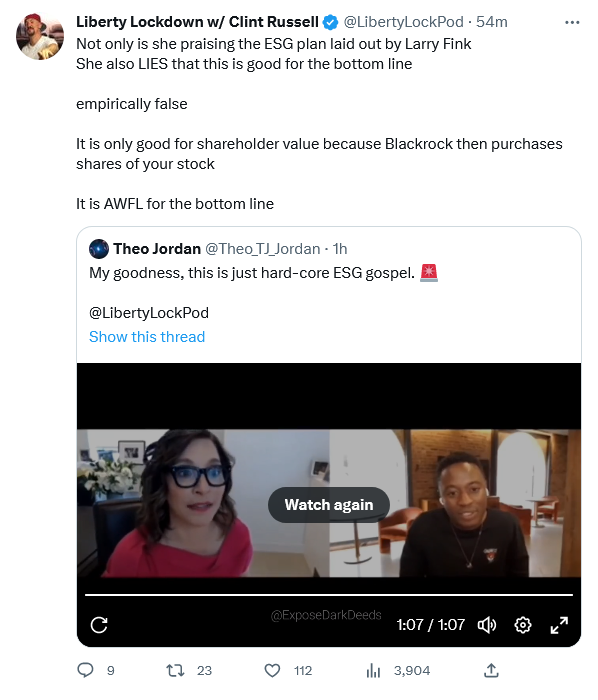
Task: Open video settings gear icon
Action: [x=523, y=625]
